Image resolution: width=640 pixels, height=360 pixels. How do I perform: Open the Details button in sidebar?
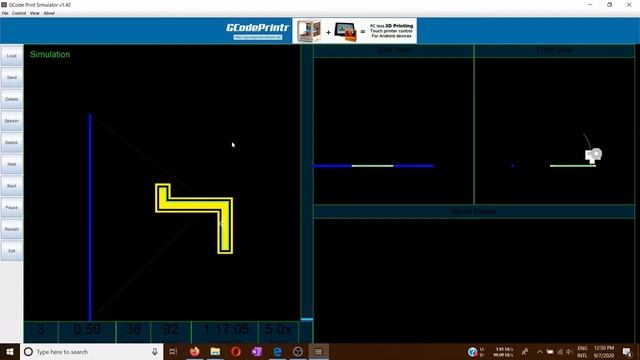click(x=11, y=99)
